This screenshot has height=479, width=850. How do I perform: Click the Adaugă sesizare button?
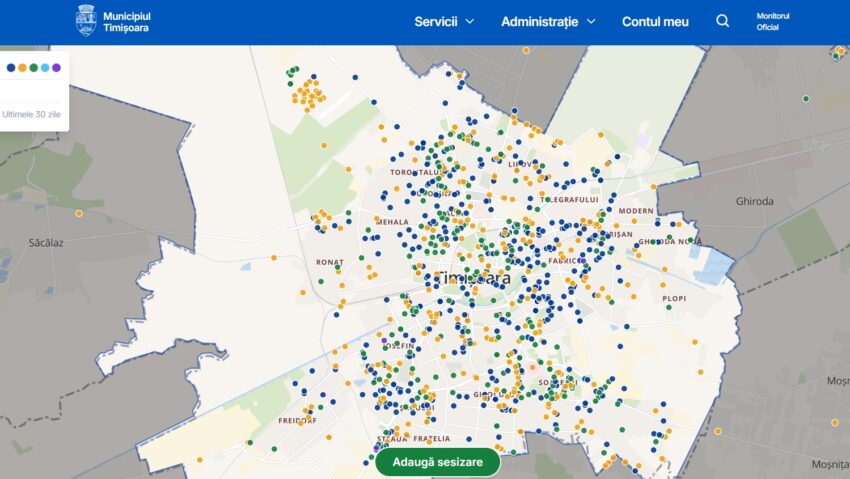(x=437, y=462)
